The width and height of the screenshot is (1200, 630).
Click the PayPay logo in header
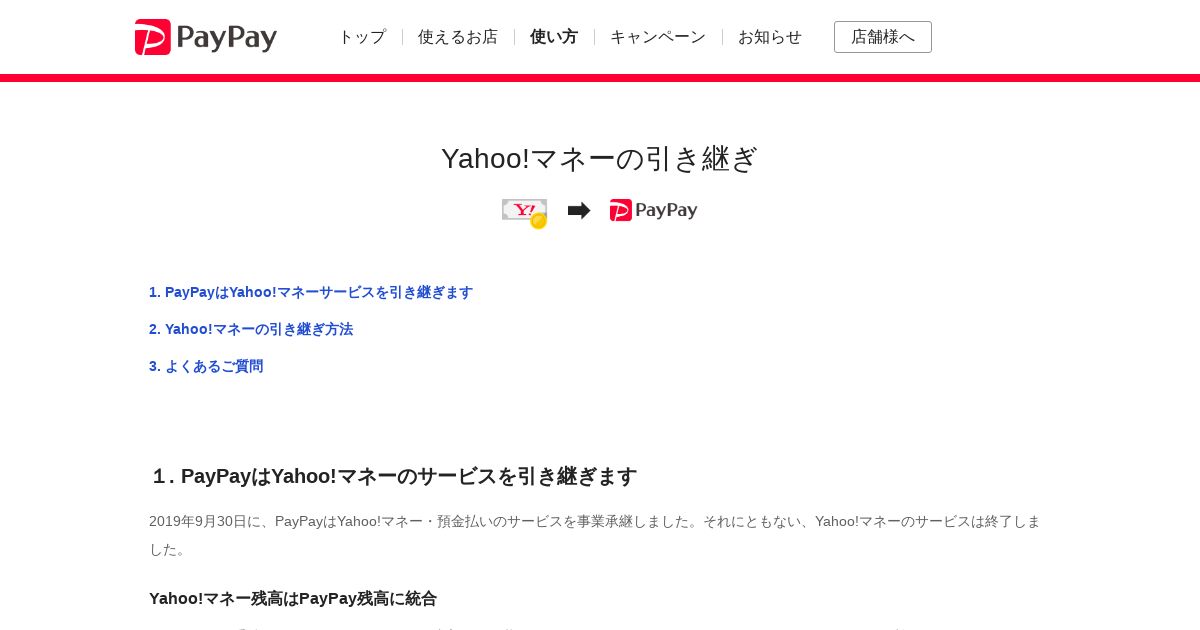point(206,37)
